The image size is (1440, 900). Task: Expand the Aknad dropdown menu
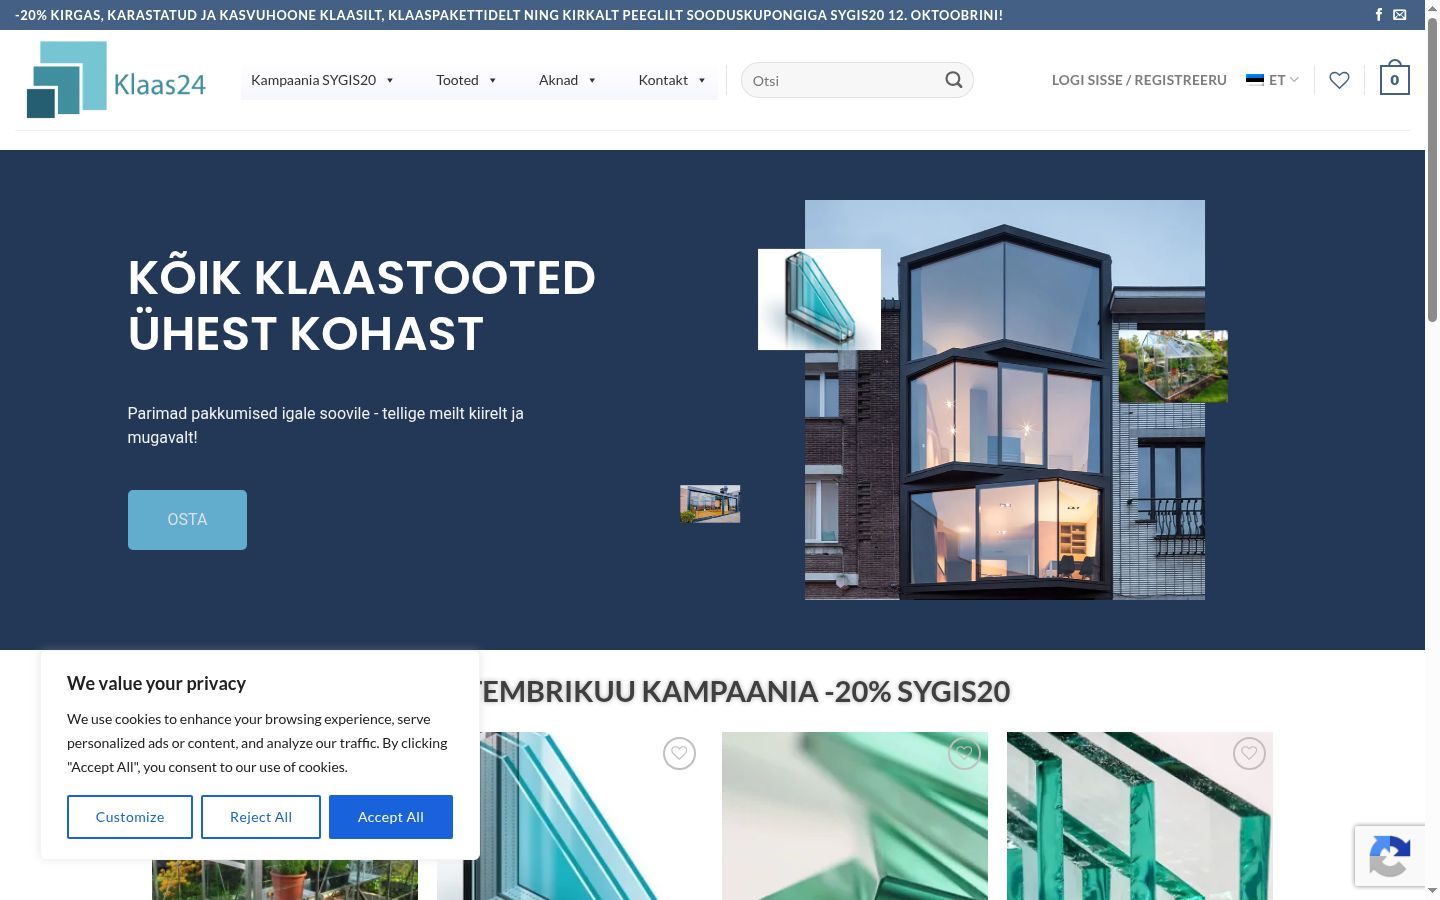click(567, 80)
